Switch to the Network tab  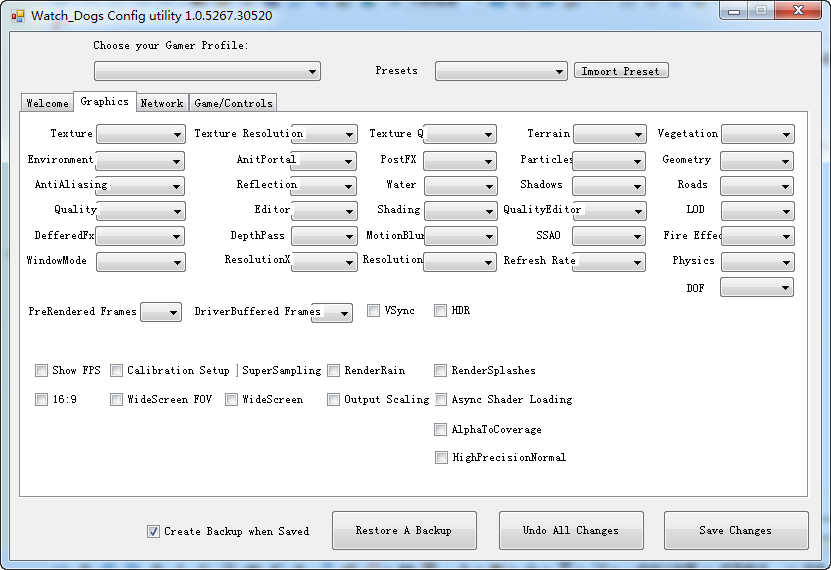[x=162, y=103]
